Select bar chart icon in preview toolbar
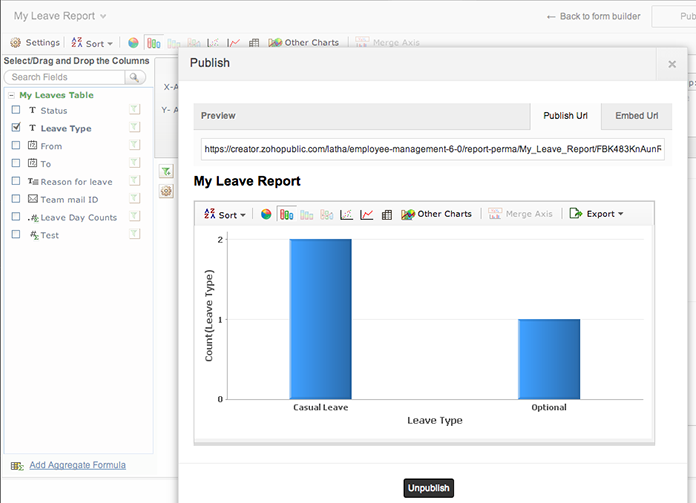The width and height of the screenshot is (696, 503). pos(287,214)
